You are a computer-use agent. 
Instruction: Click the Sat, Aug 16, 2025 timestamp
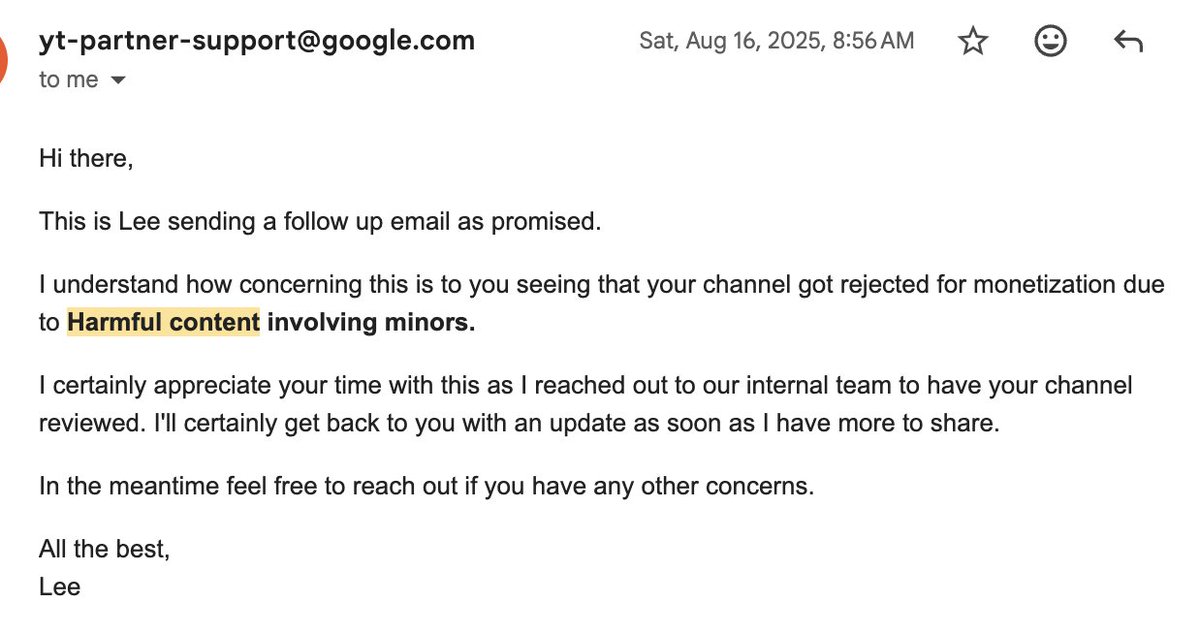(776, 42)
